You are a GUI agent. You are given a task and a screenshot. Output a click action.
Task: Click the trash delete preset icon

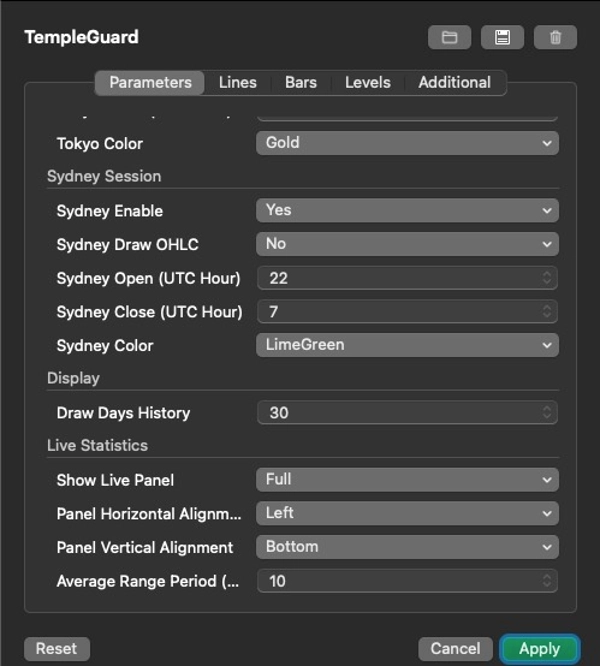click(x=555, y=37)
